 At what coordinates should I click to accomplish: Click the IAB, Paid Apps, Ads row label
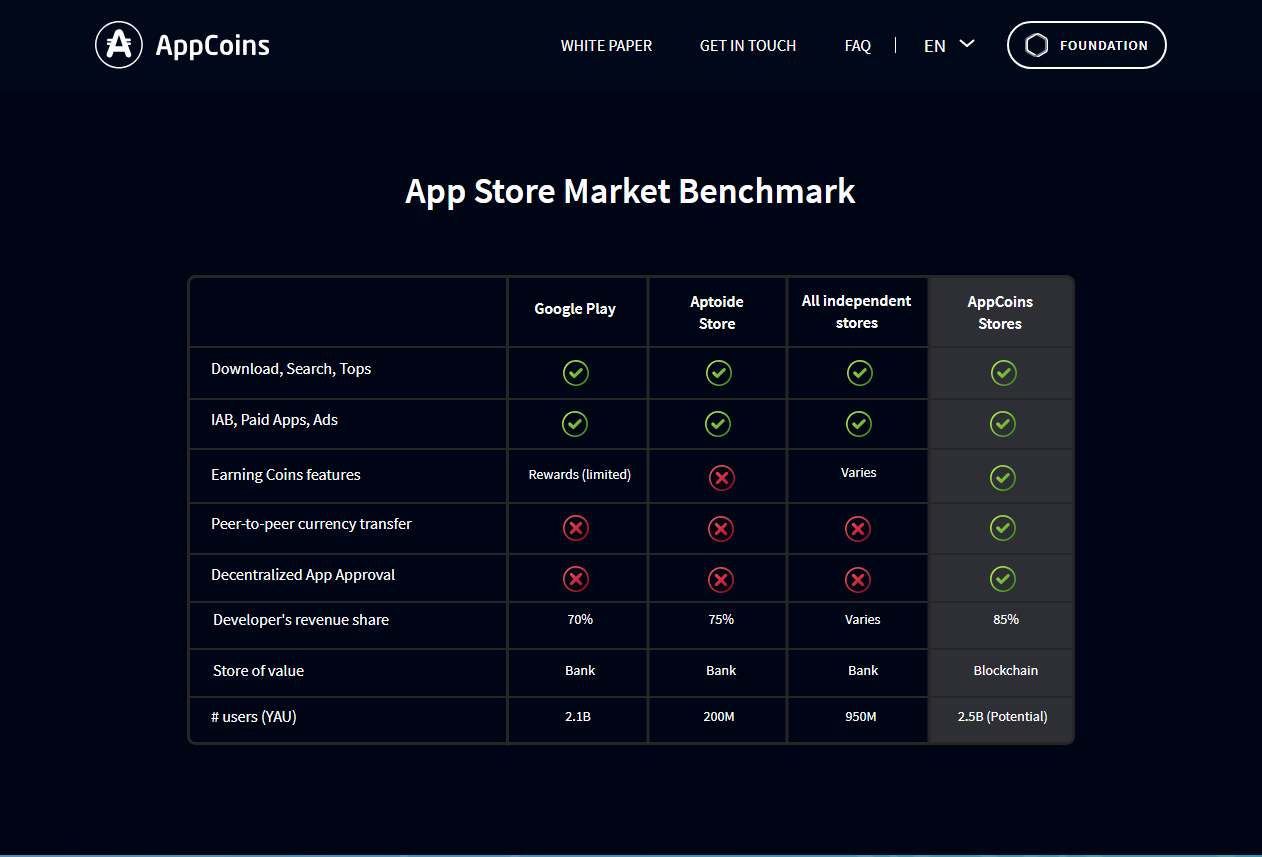275,420
